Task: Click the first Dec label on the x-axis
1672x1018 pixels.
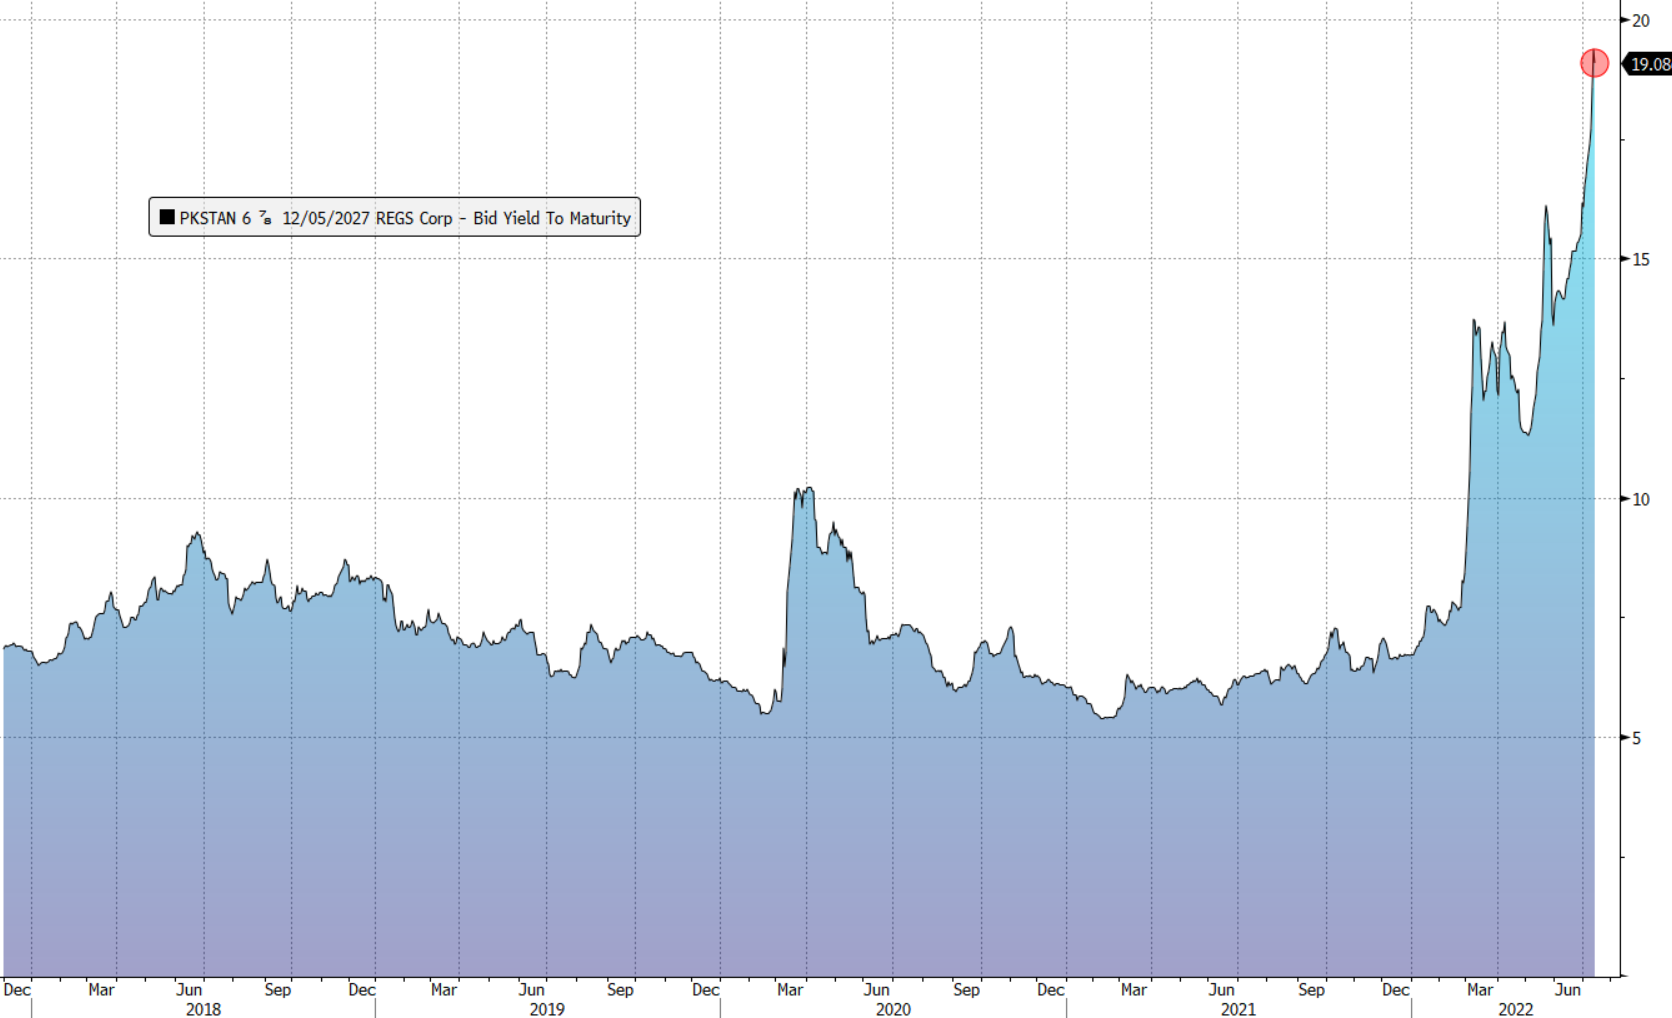Action: click(17, 989)
